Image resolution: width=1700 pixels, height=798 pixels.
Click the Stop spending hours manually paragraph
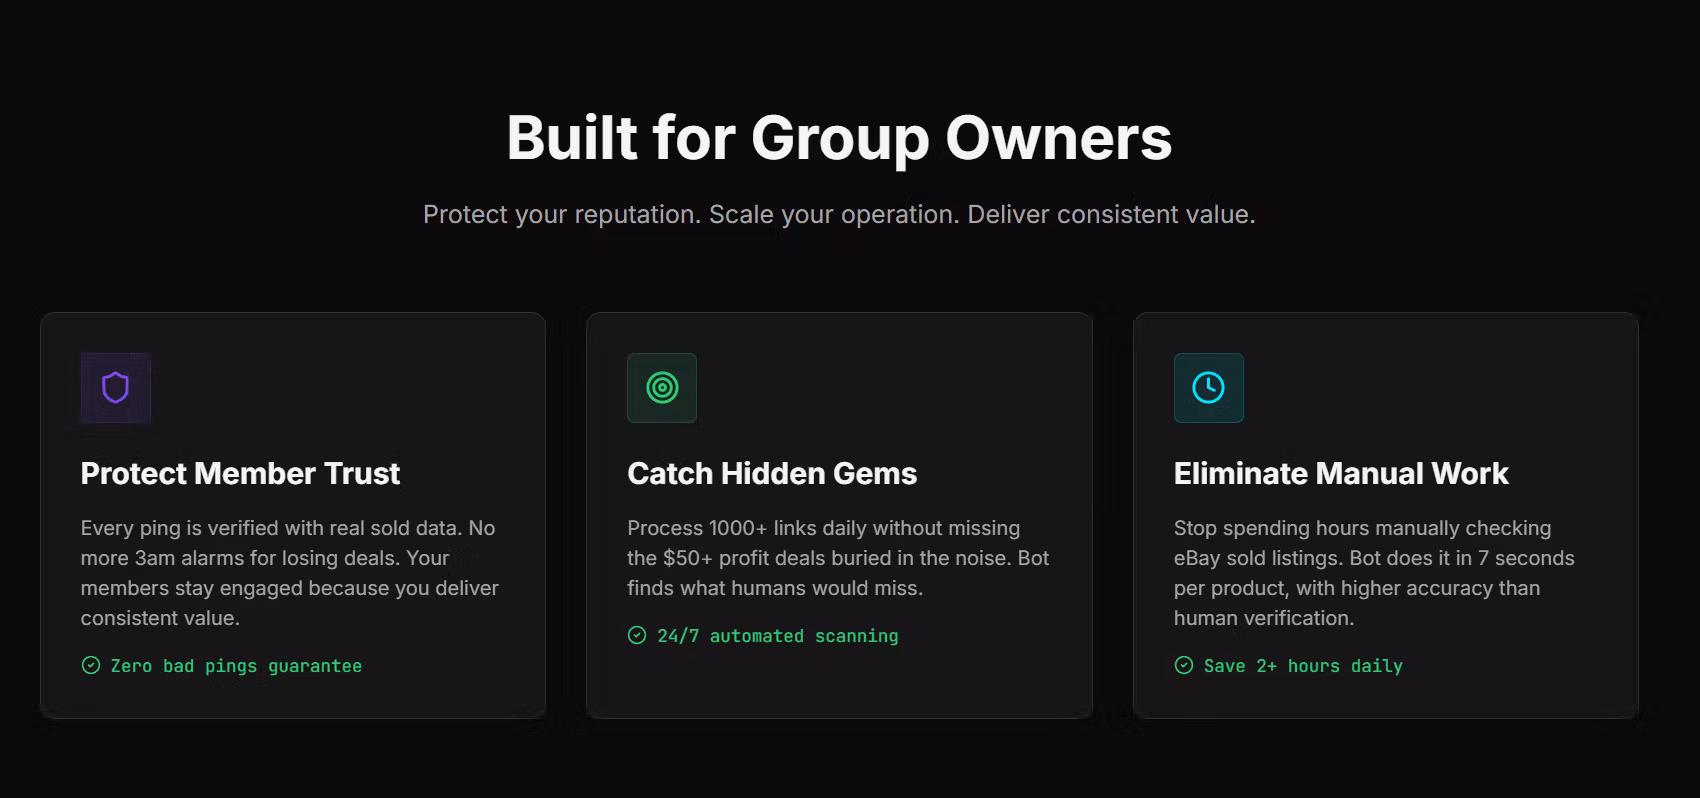point(1374,573)
